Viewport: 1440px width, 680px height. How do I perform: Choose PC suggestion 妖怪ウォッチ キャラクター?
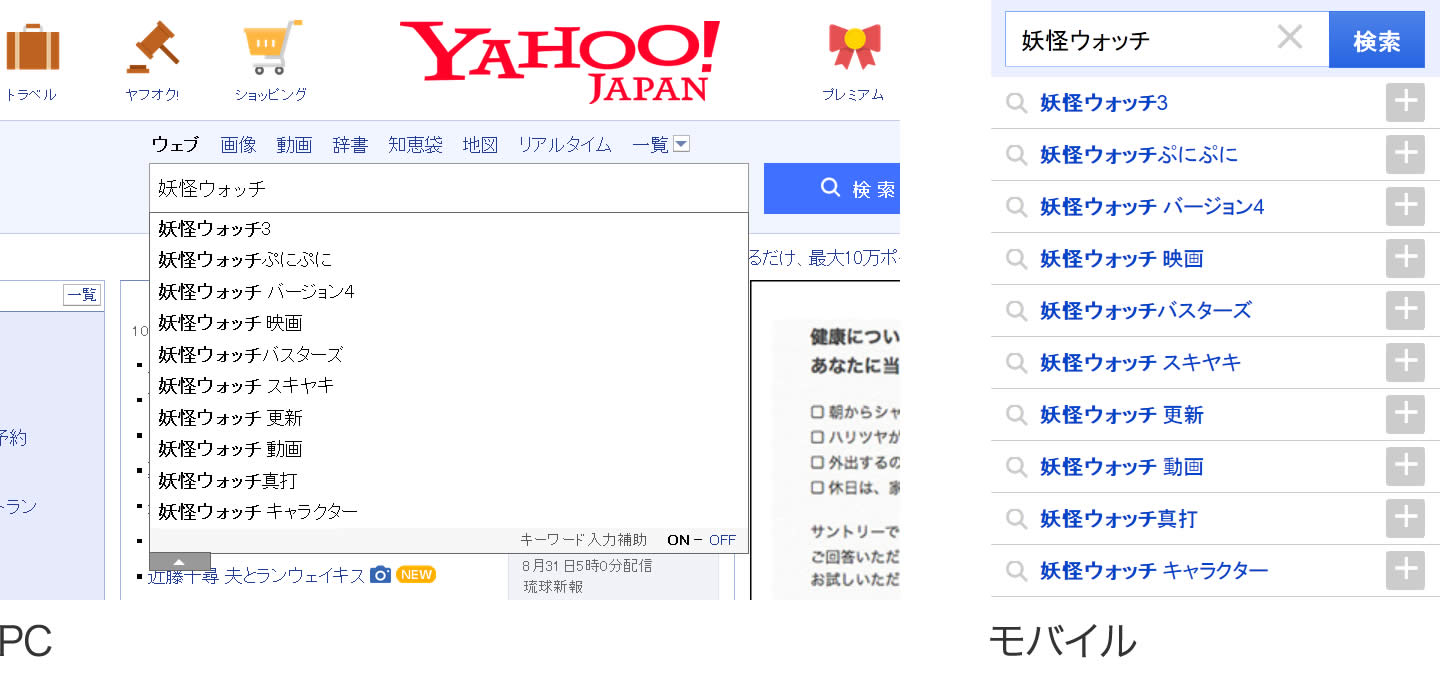(x=449, y=512)
